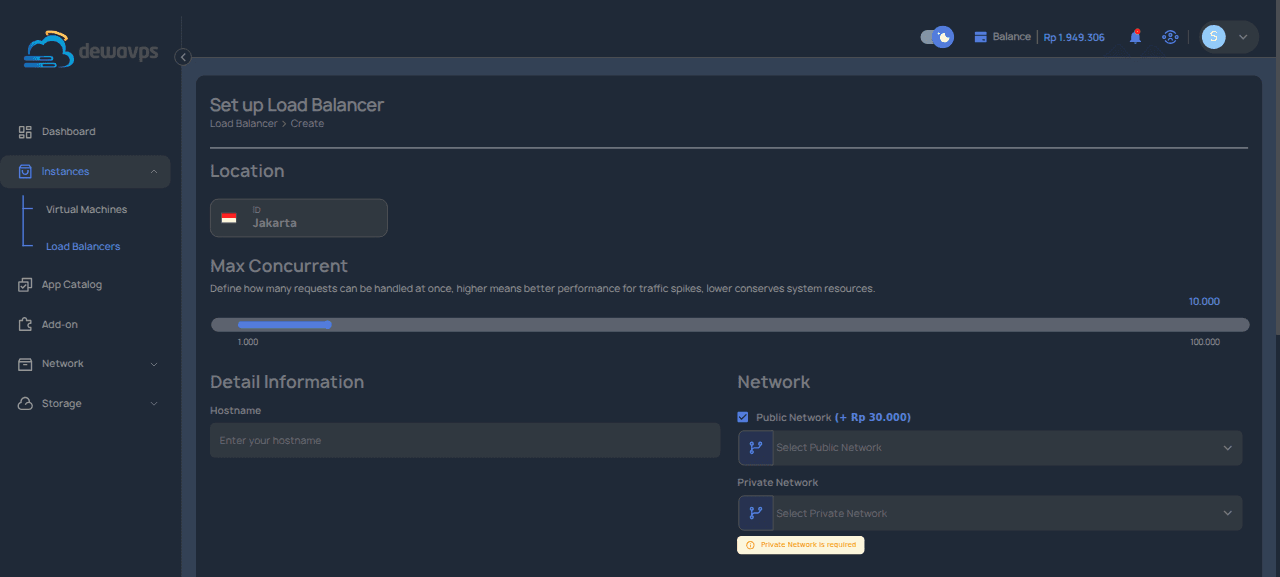Image resolution: width=1280 pixels, height=577 pixels.
Task: Collapse the Instances menu chevron
Action: pyautogui.click(x=154, y=172)
